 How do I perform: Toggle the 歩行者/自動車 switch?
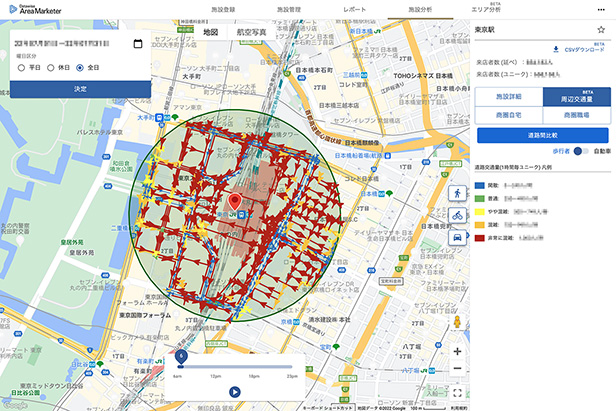[581, 151]
